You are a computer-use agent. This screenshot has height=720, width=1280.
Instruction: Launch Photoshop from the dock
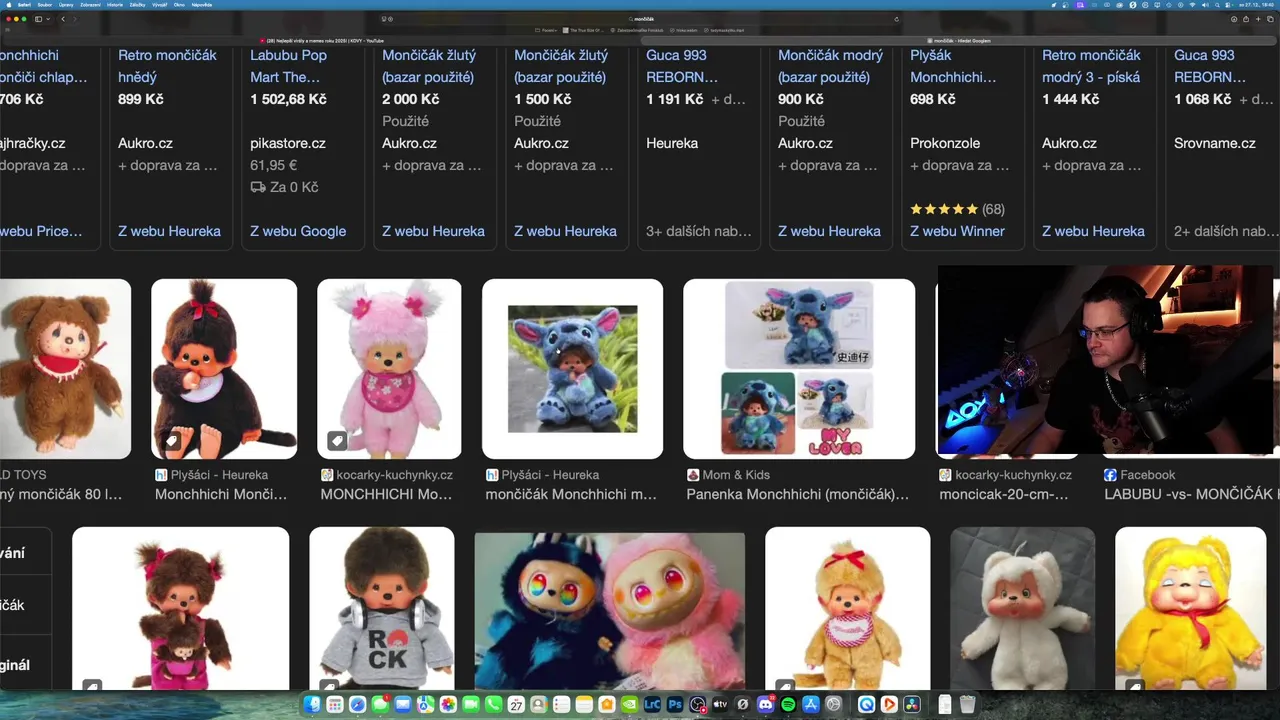pos(675,705)
